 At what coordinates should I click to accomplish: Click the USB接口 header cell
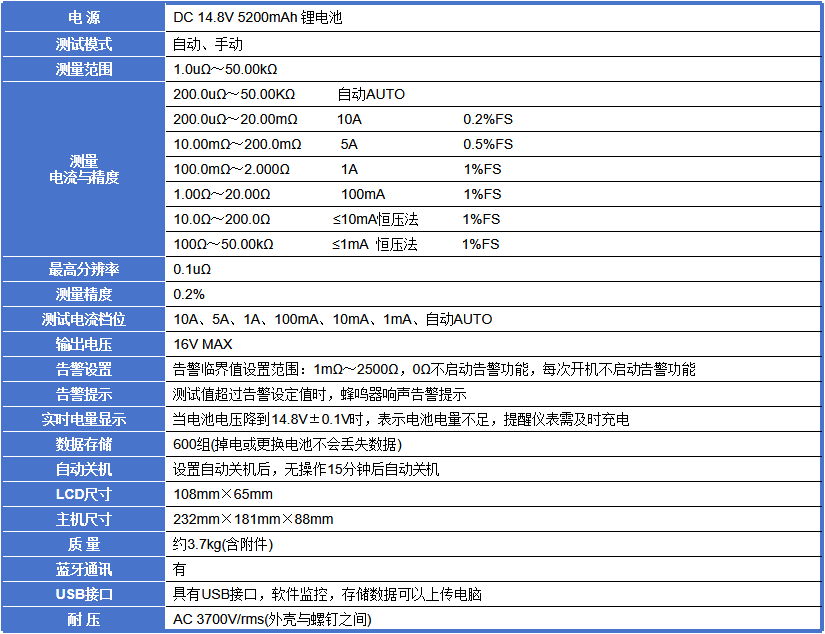point(84,594)
